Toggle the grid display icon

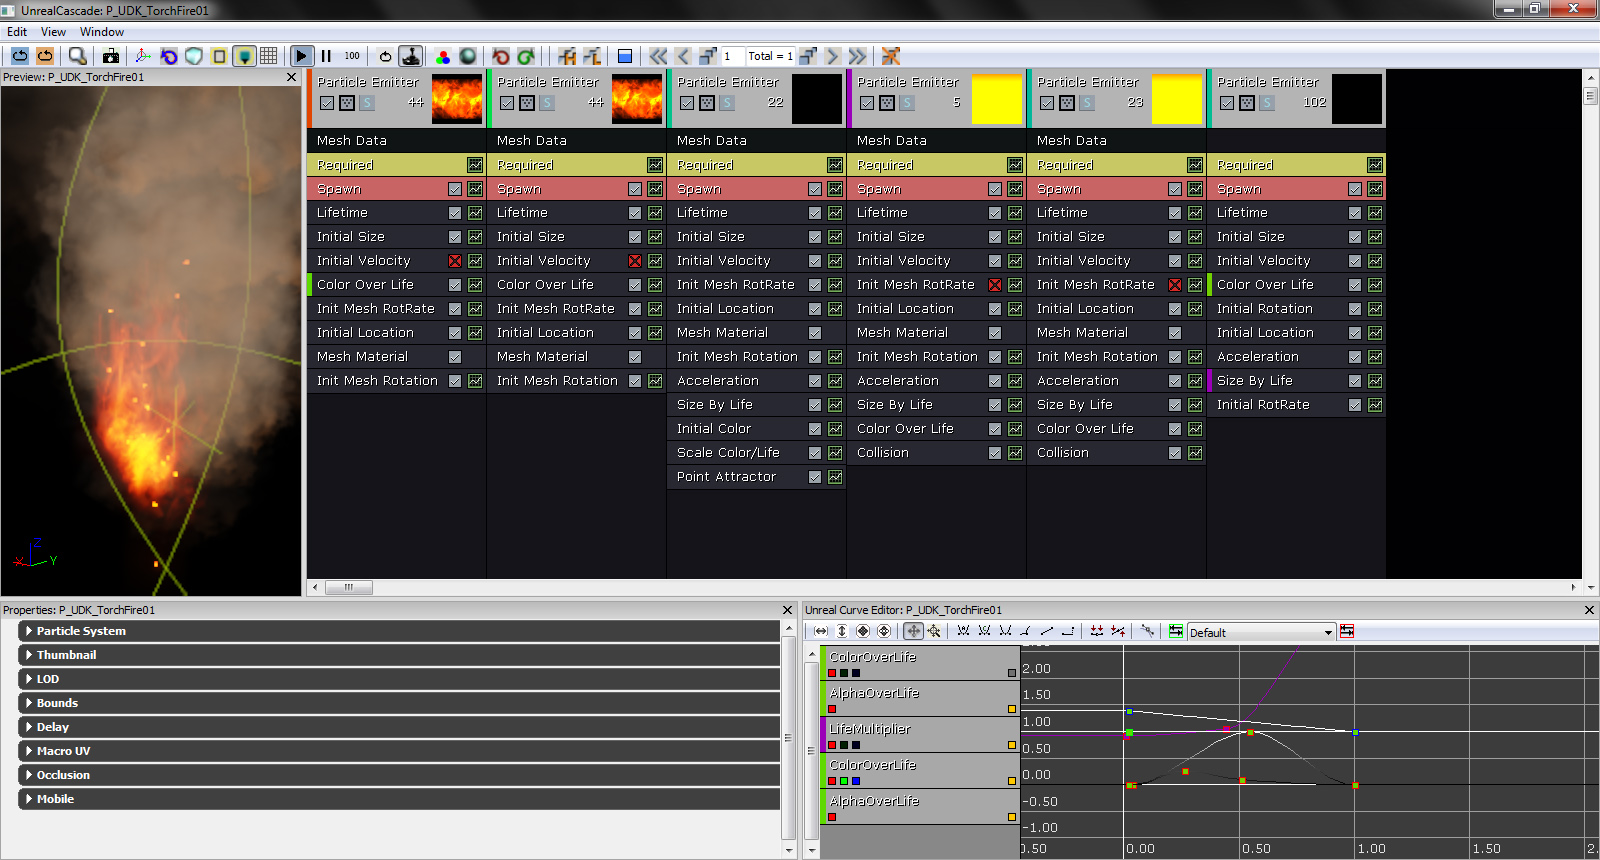(269, 56)
